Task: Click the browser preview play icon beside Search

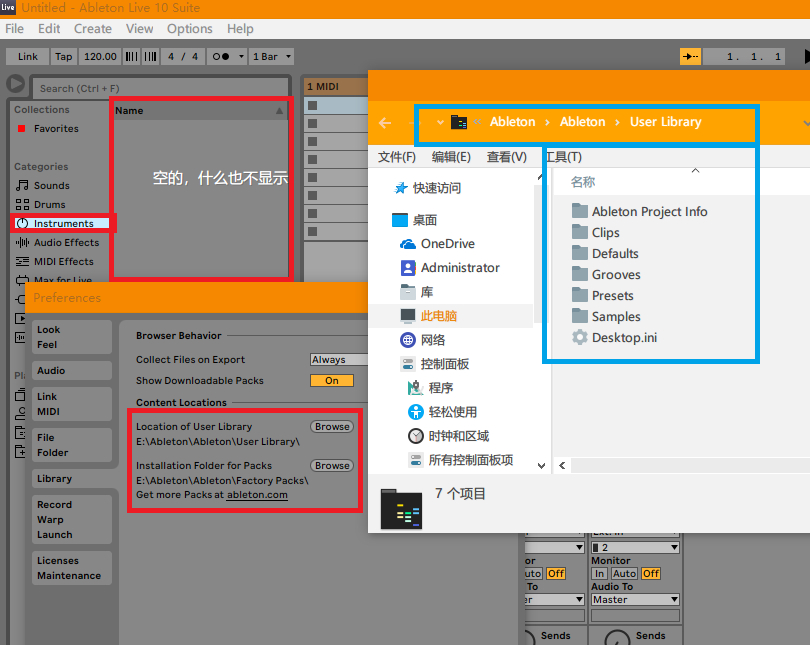Action: pos(15,84)
